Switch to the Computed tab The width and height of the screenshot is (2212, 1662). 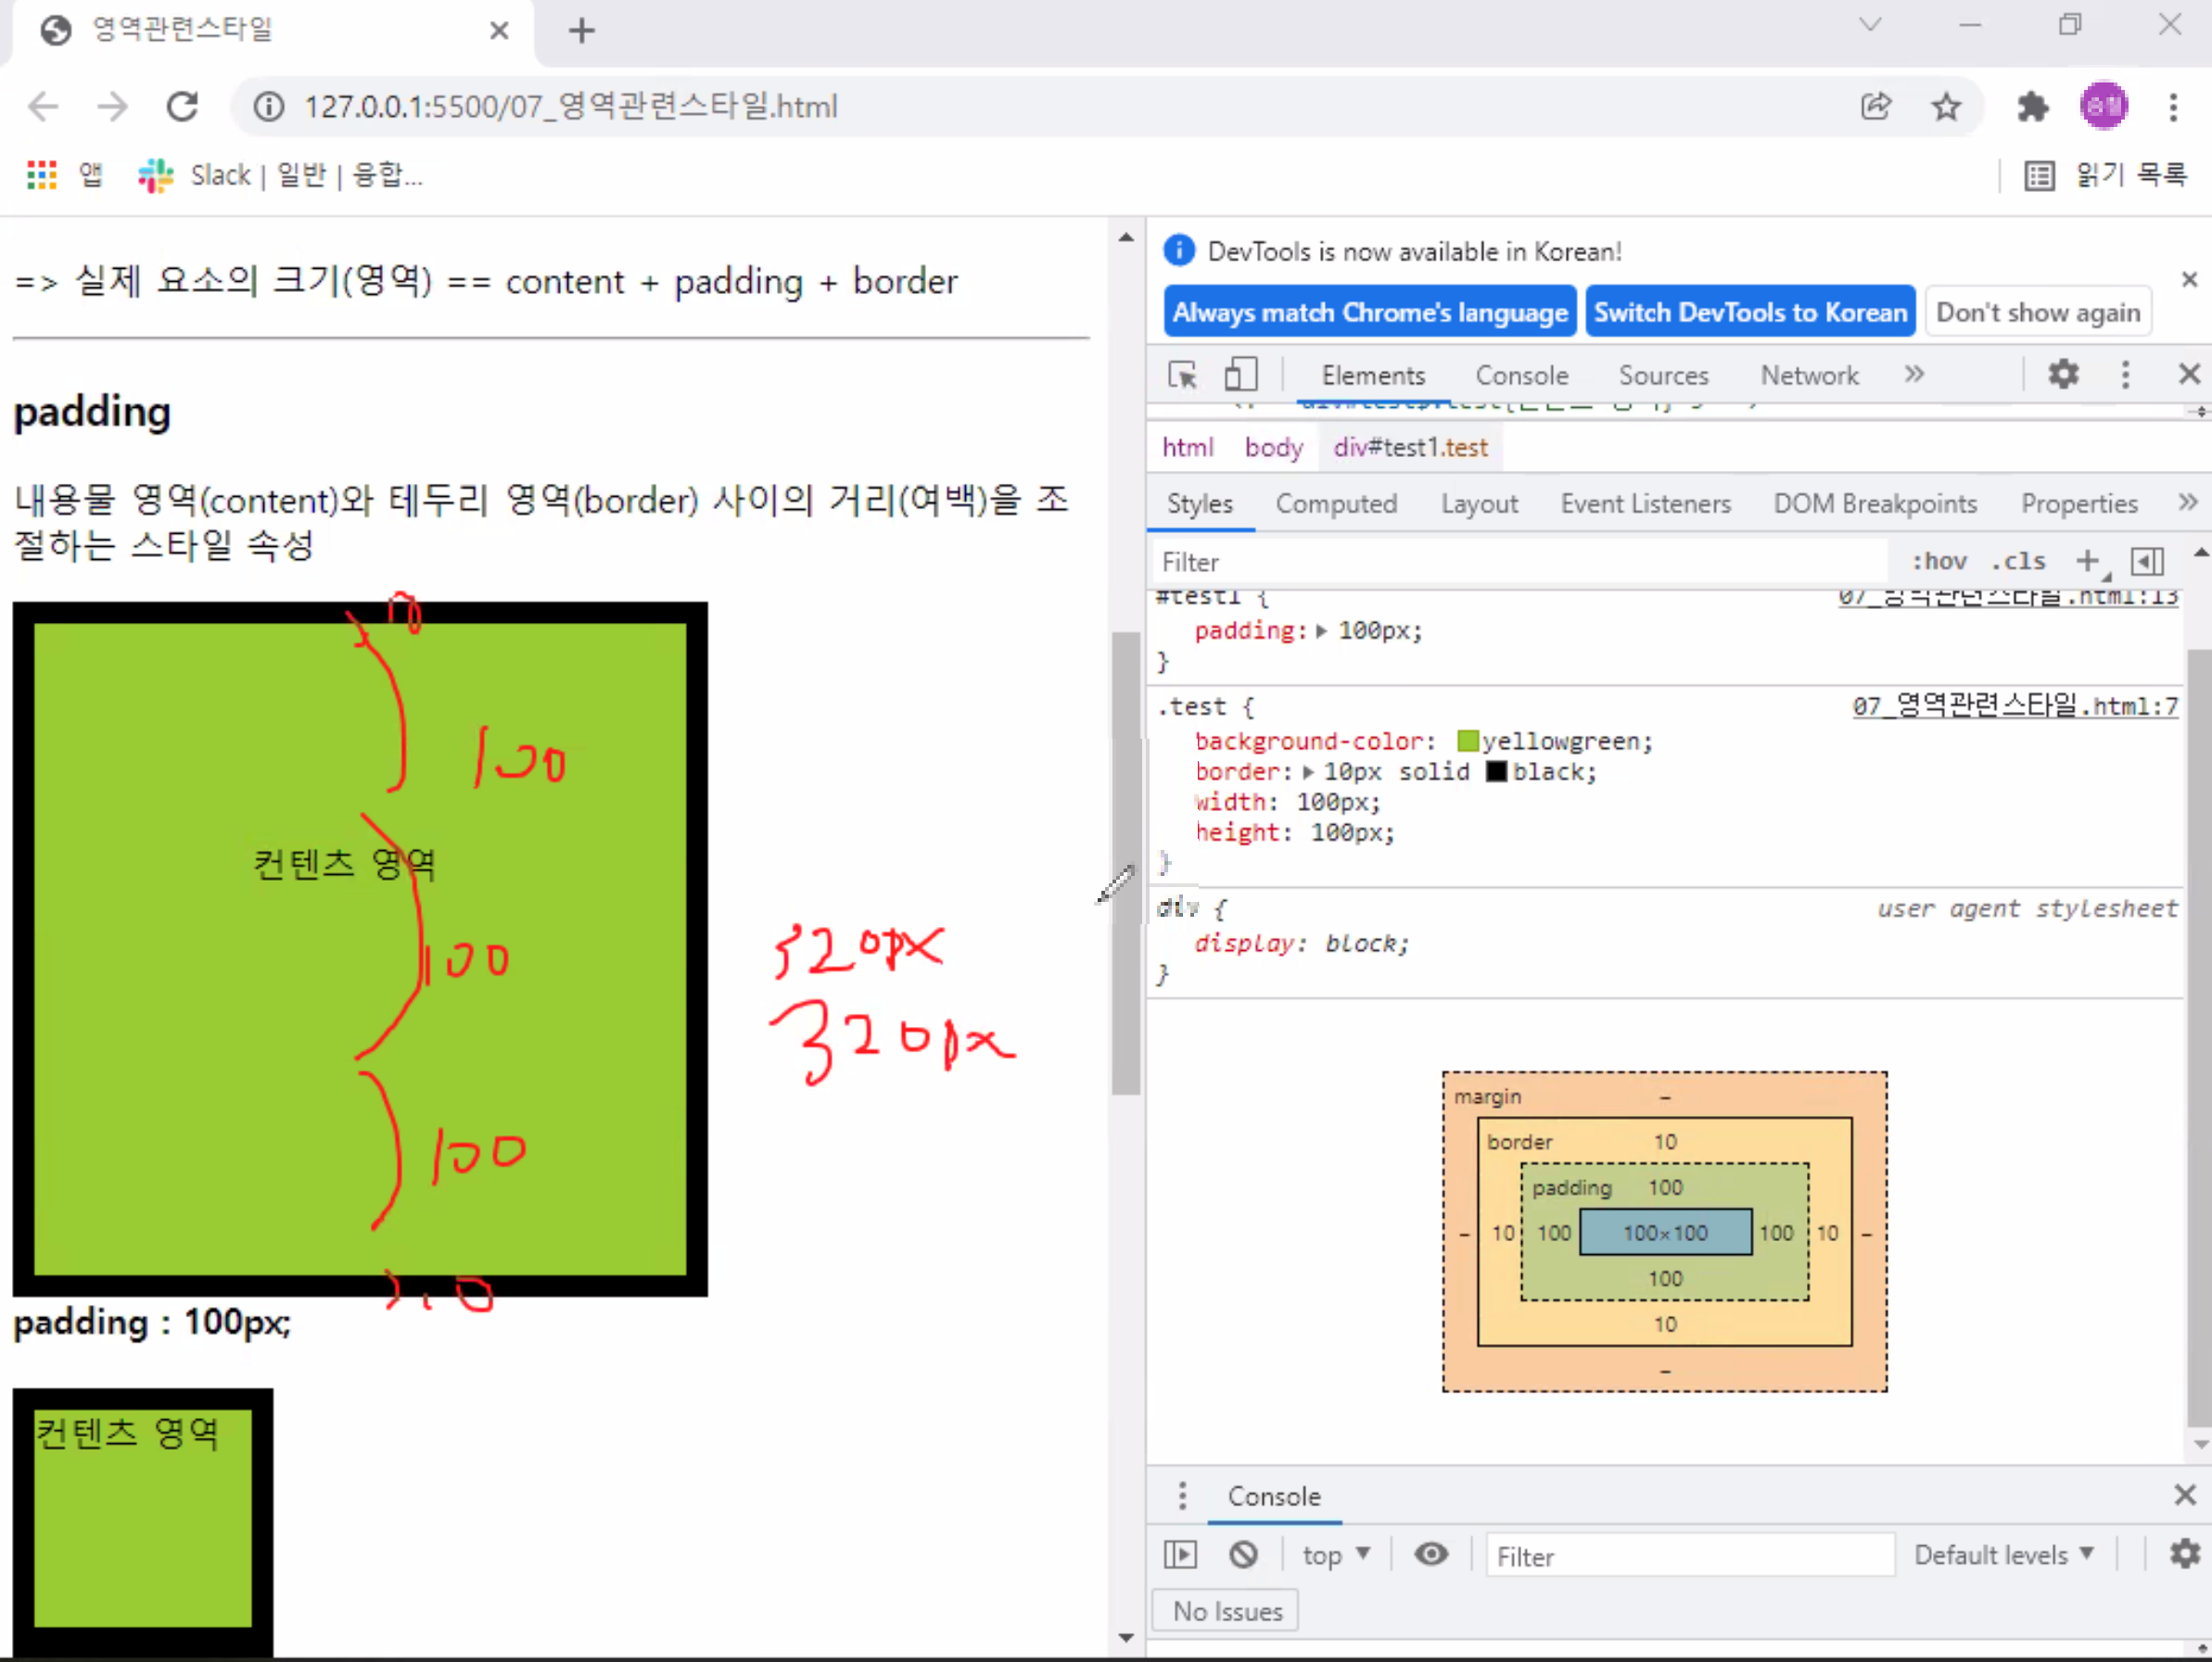(1335, 503)
